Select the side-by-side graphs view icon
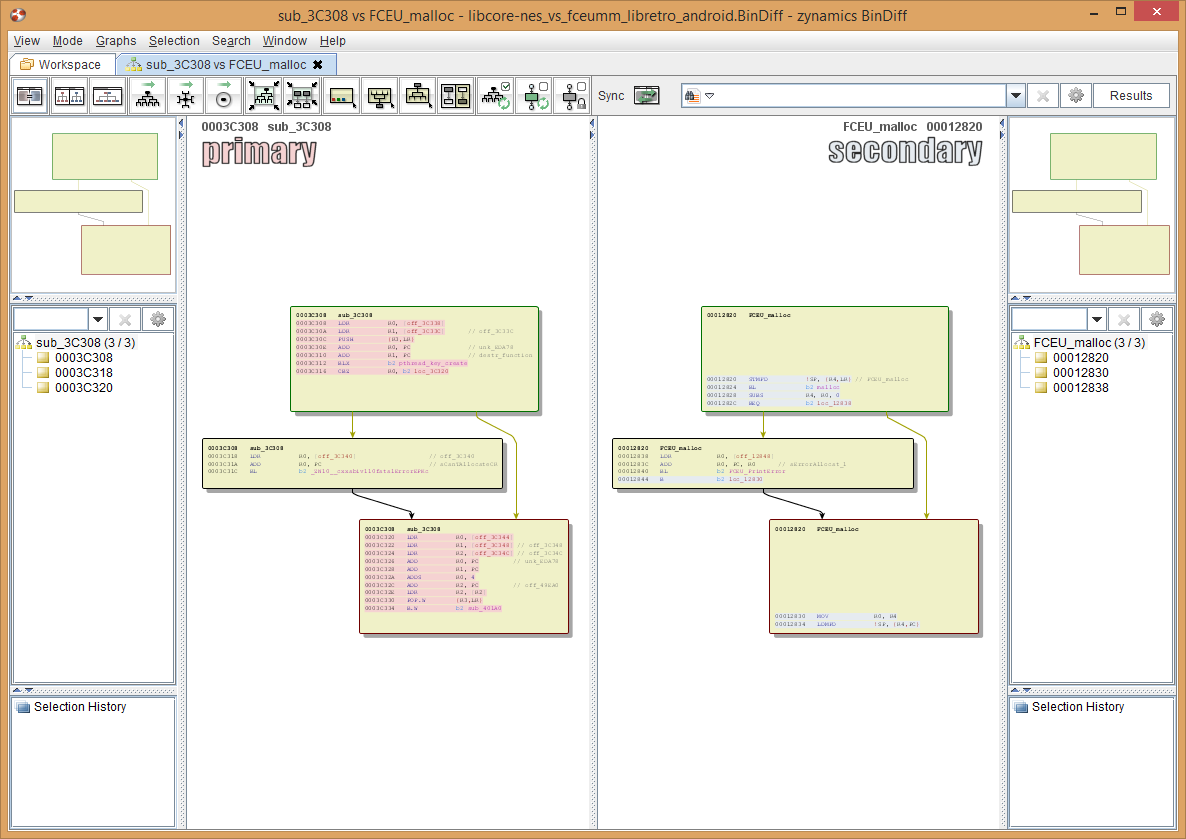1186x839 pixels. point(69,96)
